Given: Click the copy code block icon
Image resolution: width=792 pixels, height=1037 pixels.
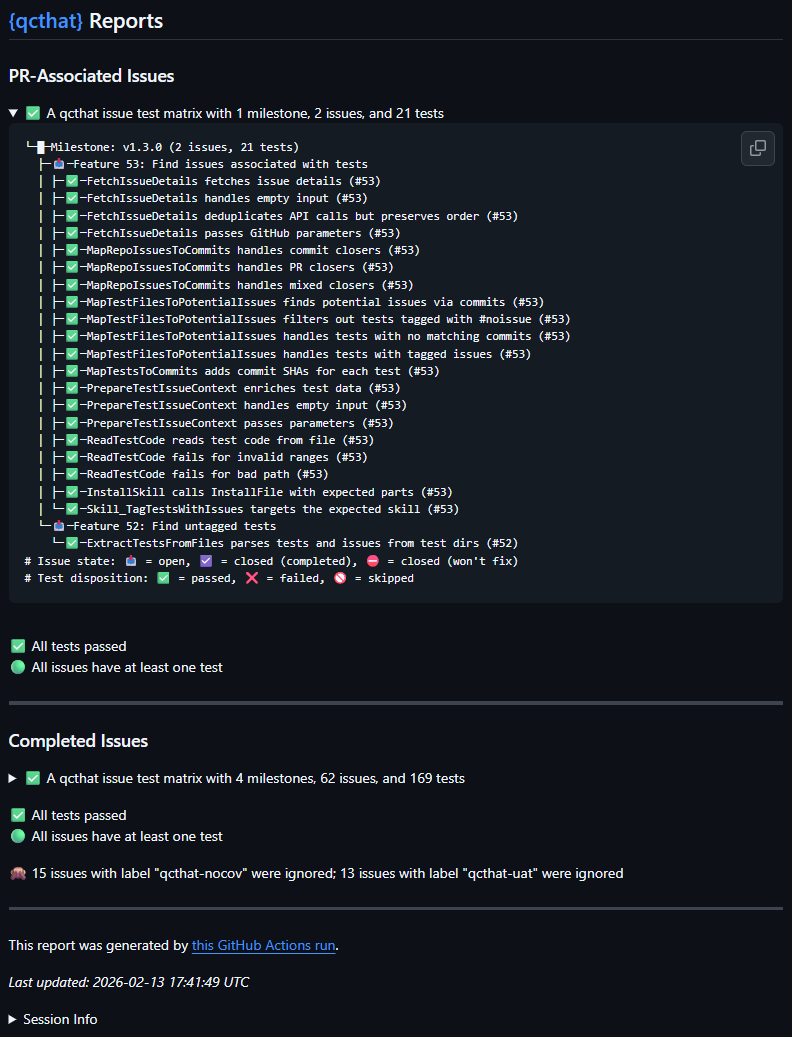Looking at the screenshot, I should [758, 148].
